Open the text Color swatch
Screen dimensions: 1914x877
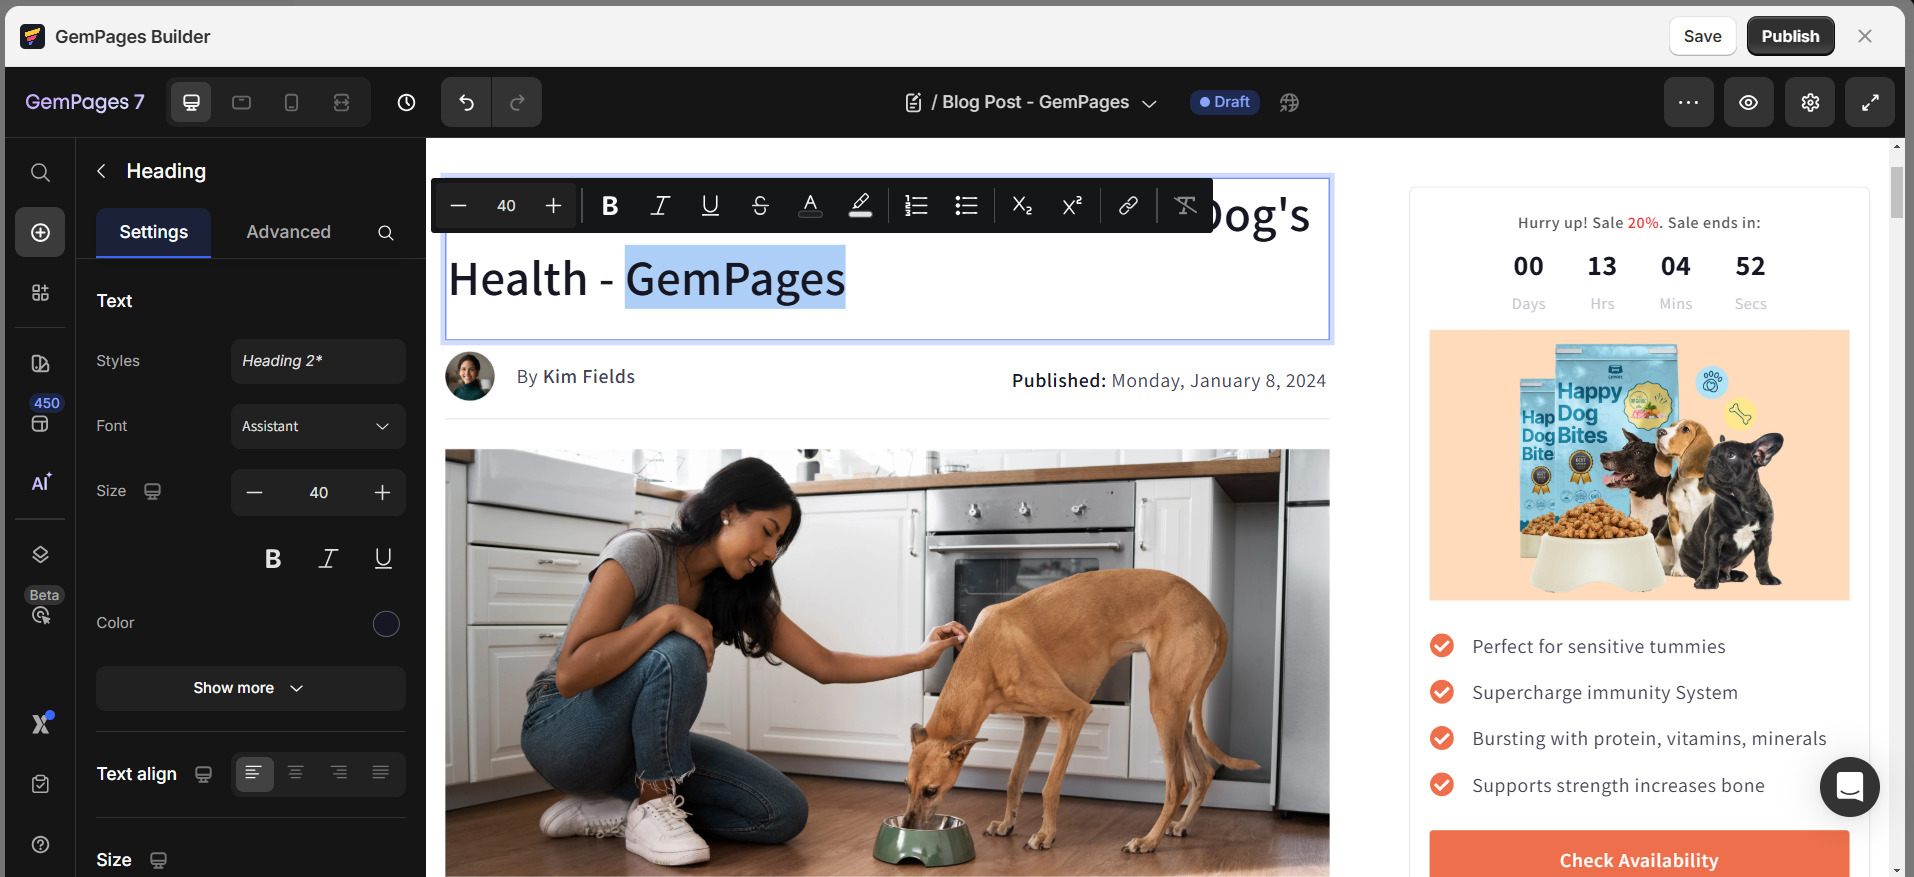coord(386,624)
